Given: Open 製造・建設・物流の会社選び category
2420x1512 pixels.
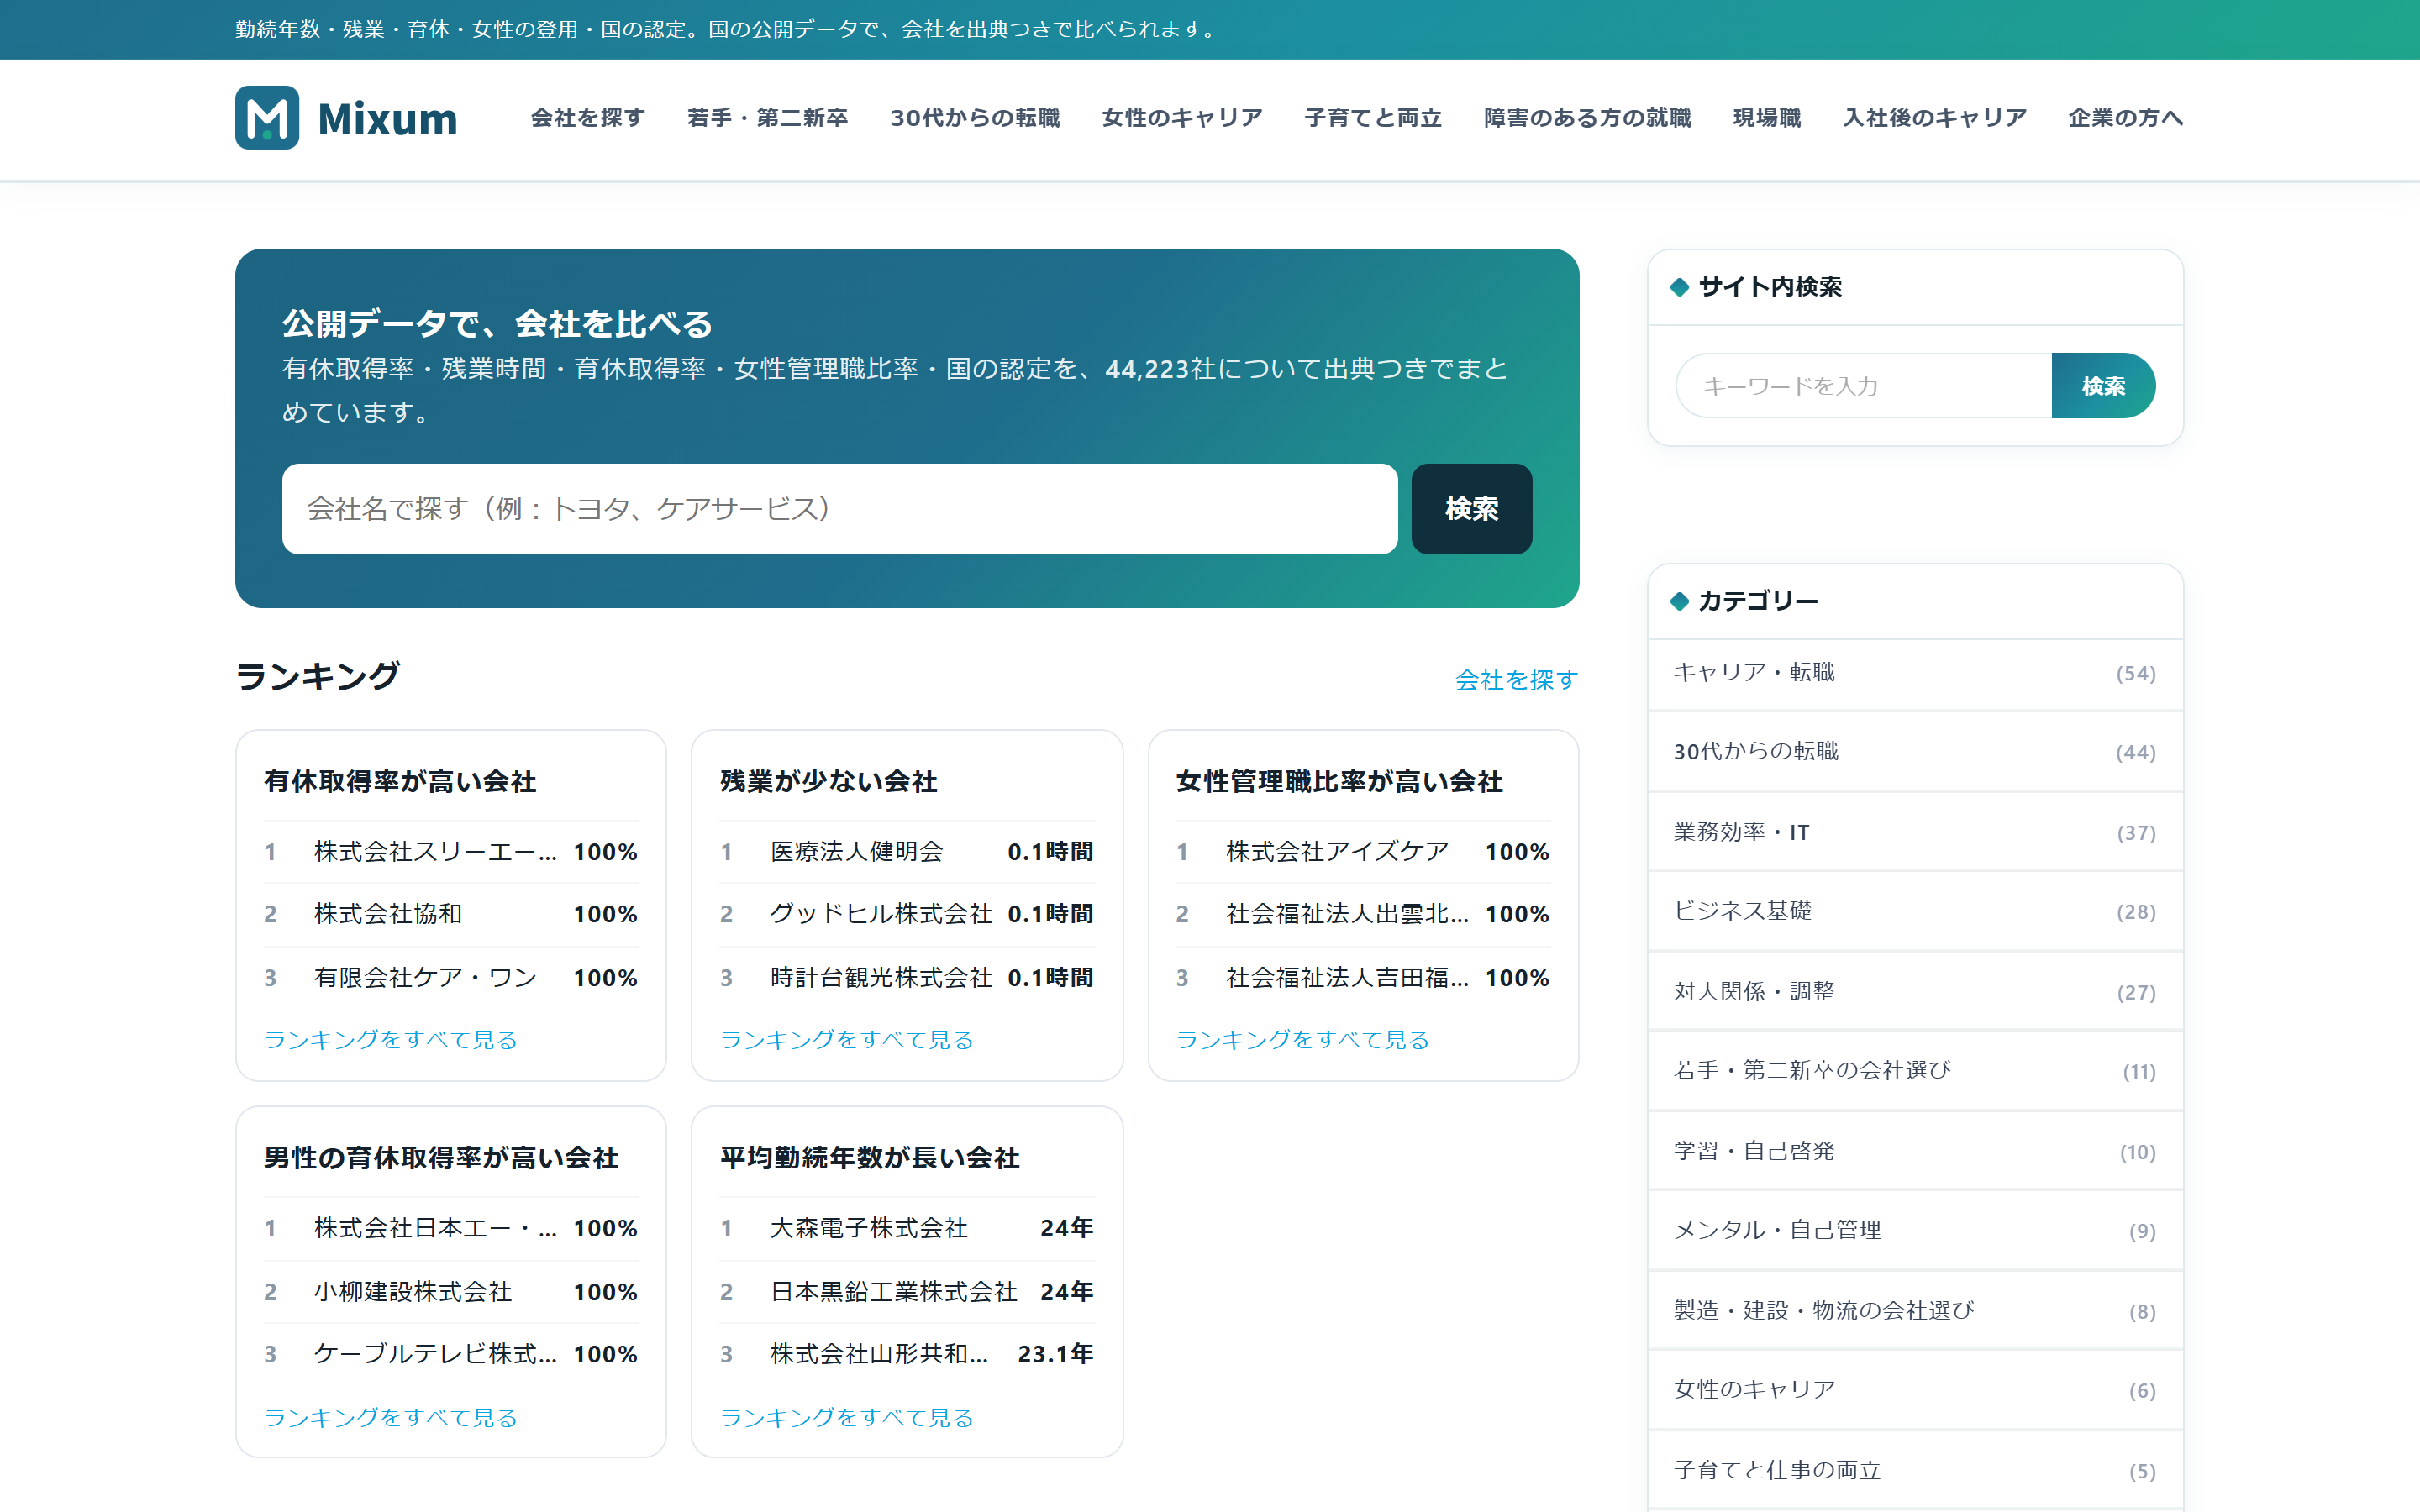Looking at the screenshot, I should (1915, 1311).
